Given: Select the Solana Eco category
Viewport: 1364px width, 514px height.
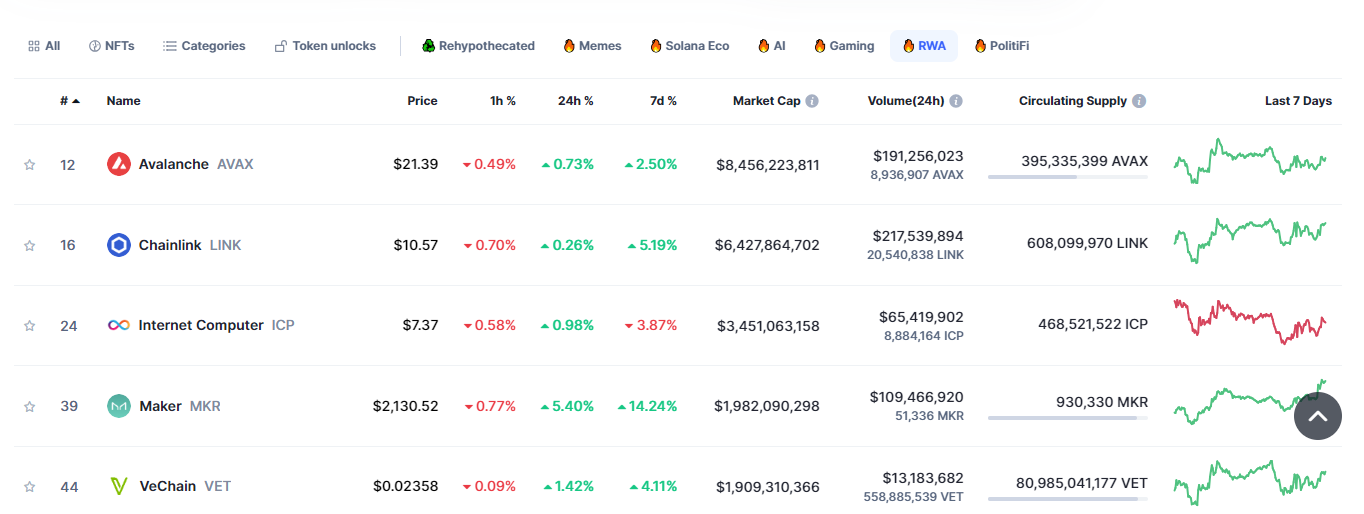Looking at the screenshot, I should click(689, 46).
